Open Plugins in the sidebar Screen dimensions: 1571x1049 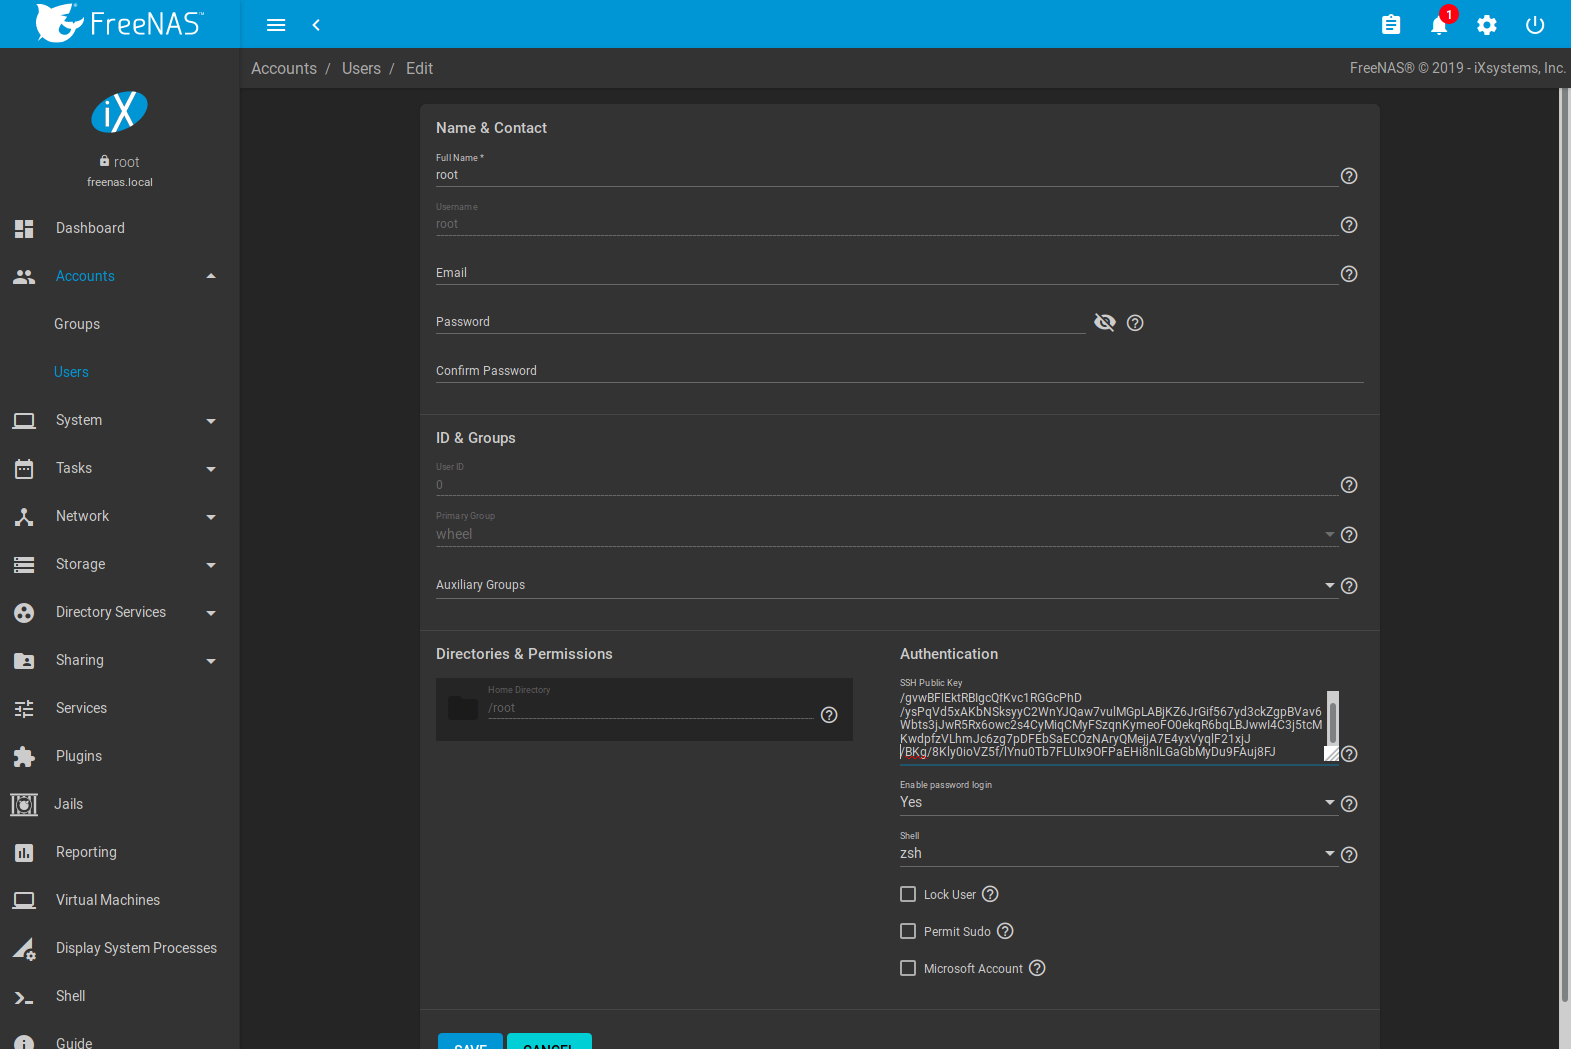[120, 756]
